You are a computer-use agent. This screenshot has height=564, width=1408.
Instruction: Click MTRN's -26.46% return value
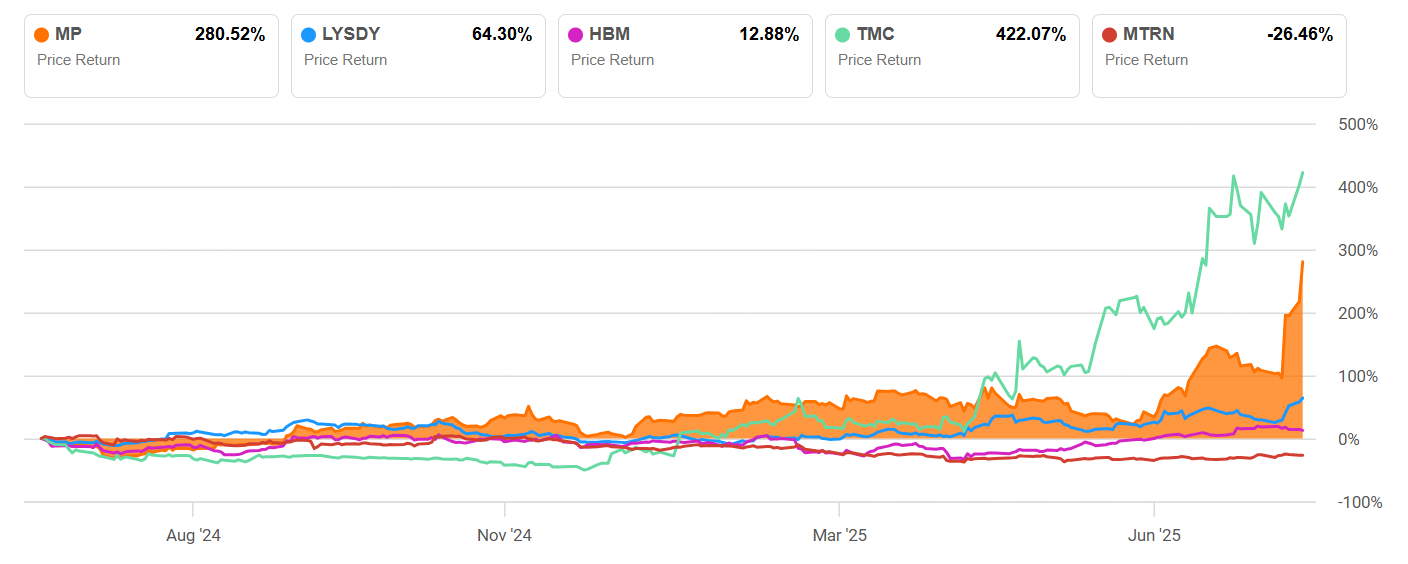point(1299,35)
